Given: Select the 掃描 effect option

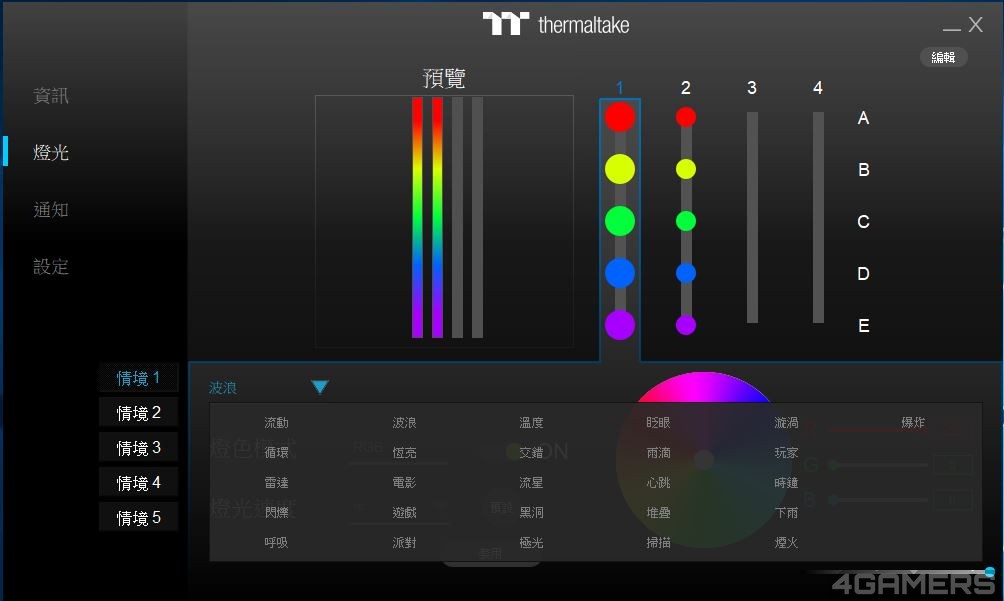Looking at the screenshot, I should click(658, 542).
